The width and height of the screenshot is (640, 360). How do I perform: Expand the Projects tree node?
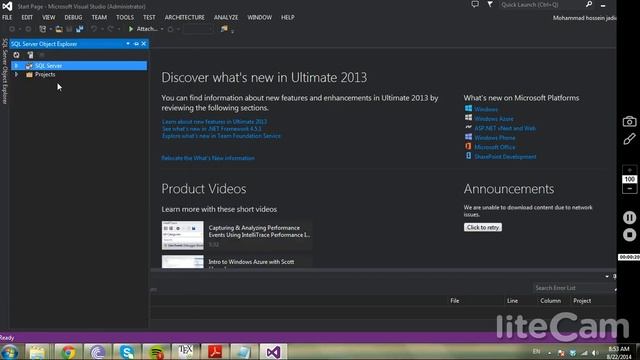16,75
